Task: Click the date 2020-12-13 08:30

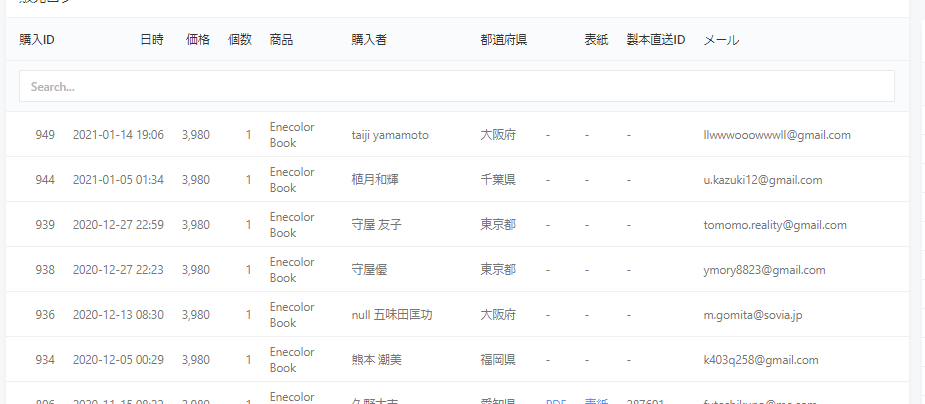Action: (x=118, y=315)
